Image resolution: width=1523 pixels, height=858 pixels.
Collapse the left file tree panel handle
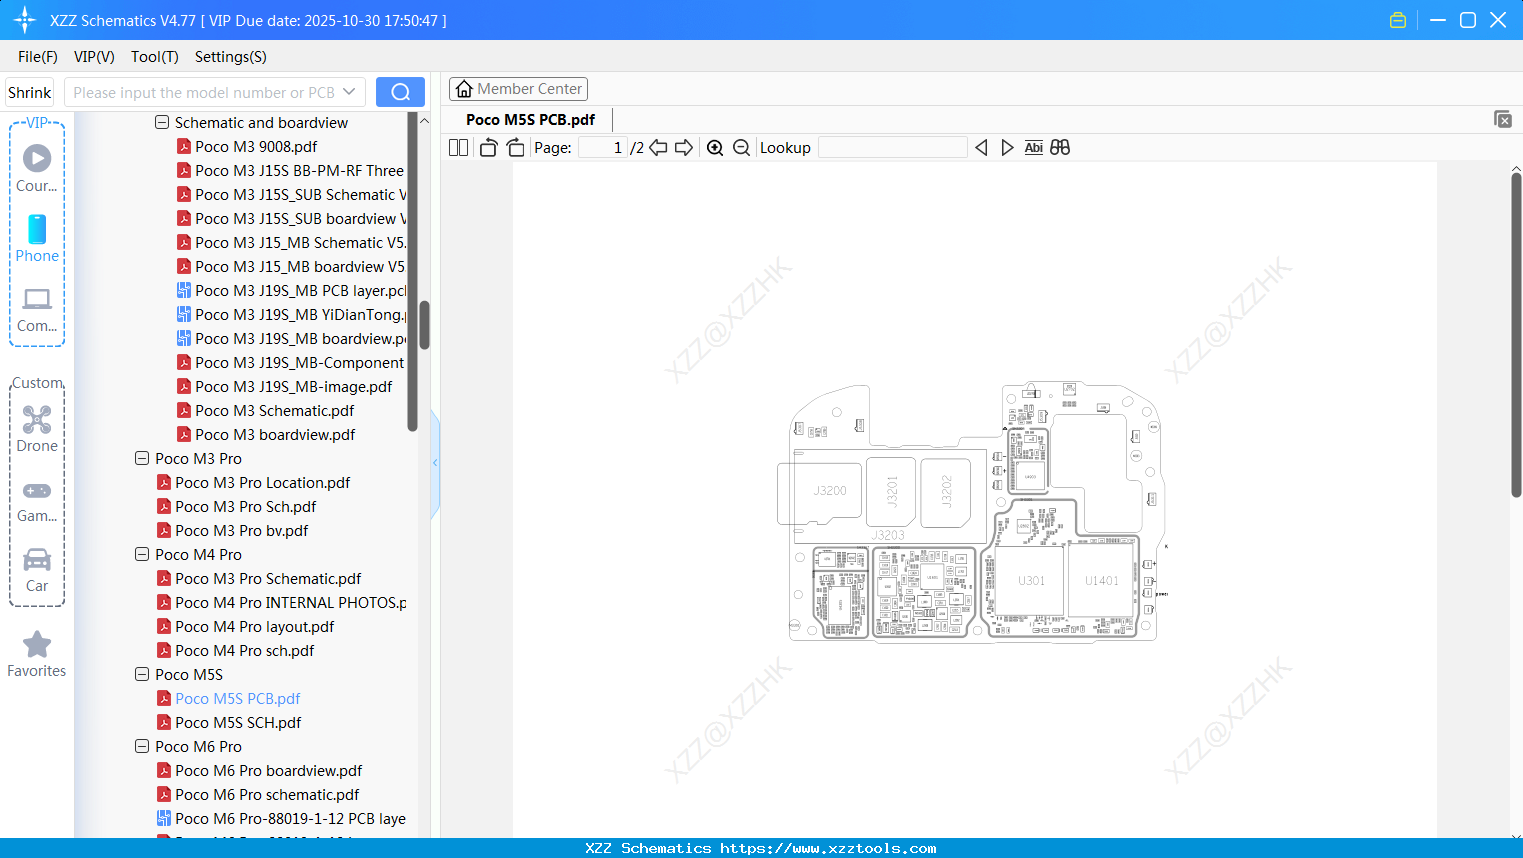tap(435, 462)
